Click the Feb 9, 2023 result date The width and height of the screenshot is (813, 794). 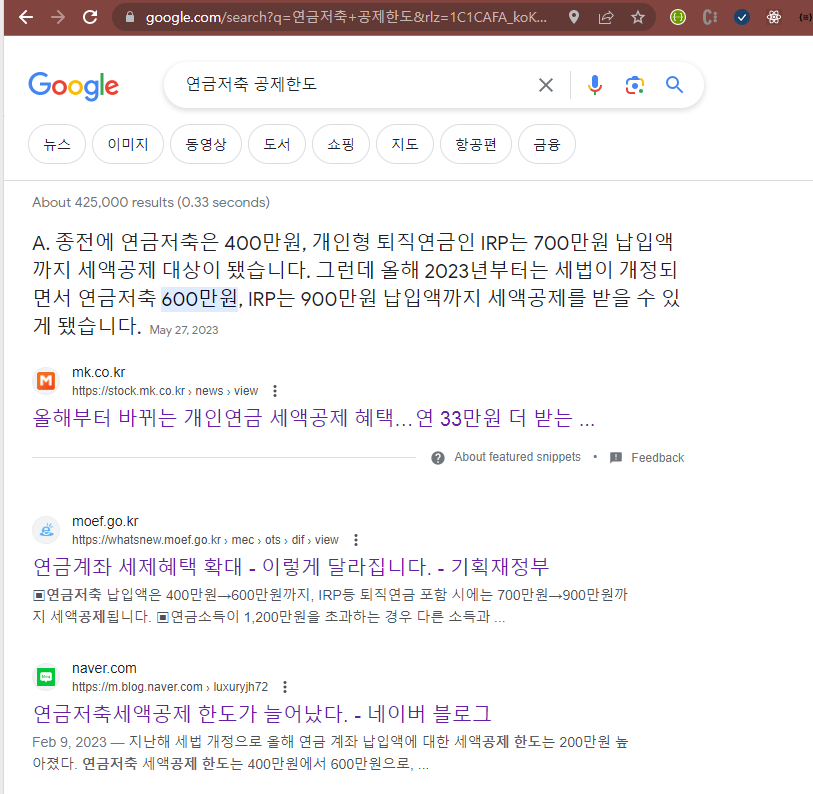(x=69, y=742)
